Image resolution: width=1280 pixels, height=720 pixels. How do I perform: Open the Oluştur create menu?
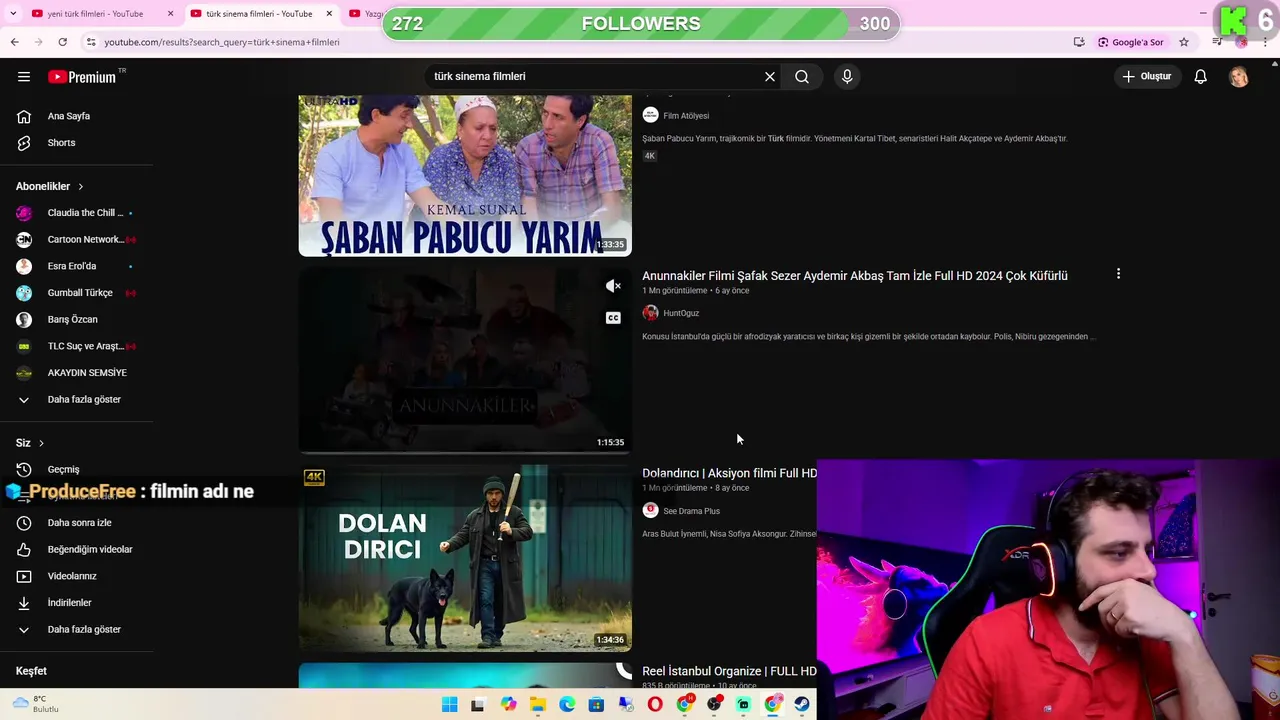1147,76
